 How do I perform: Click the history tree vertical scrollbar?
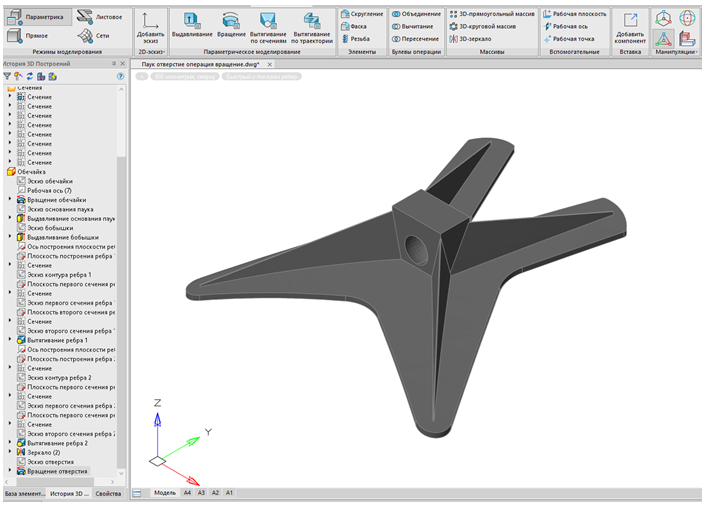122,300
